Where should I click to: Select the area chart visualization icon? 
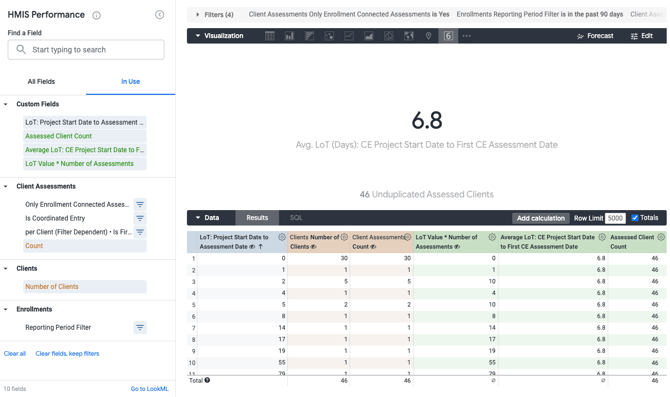(x=369, y=36)
